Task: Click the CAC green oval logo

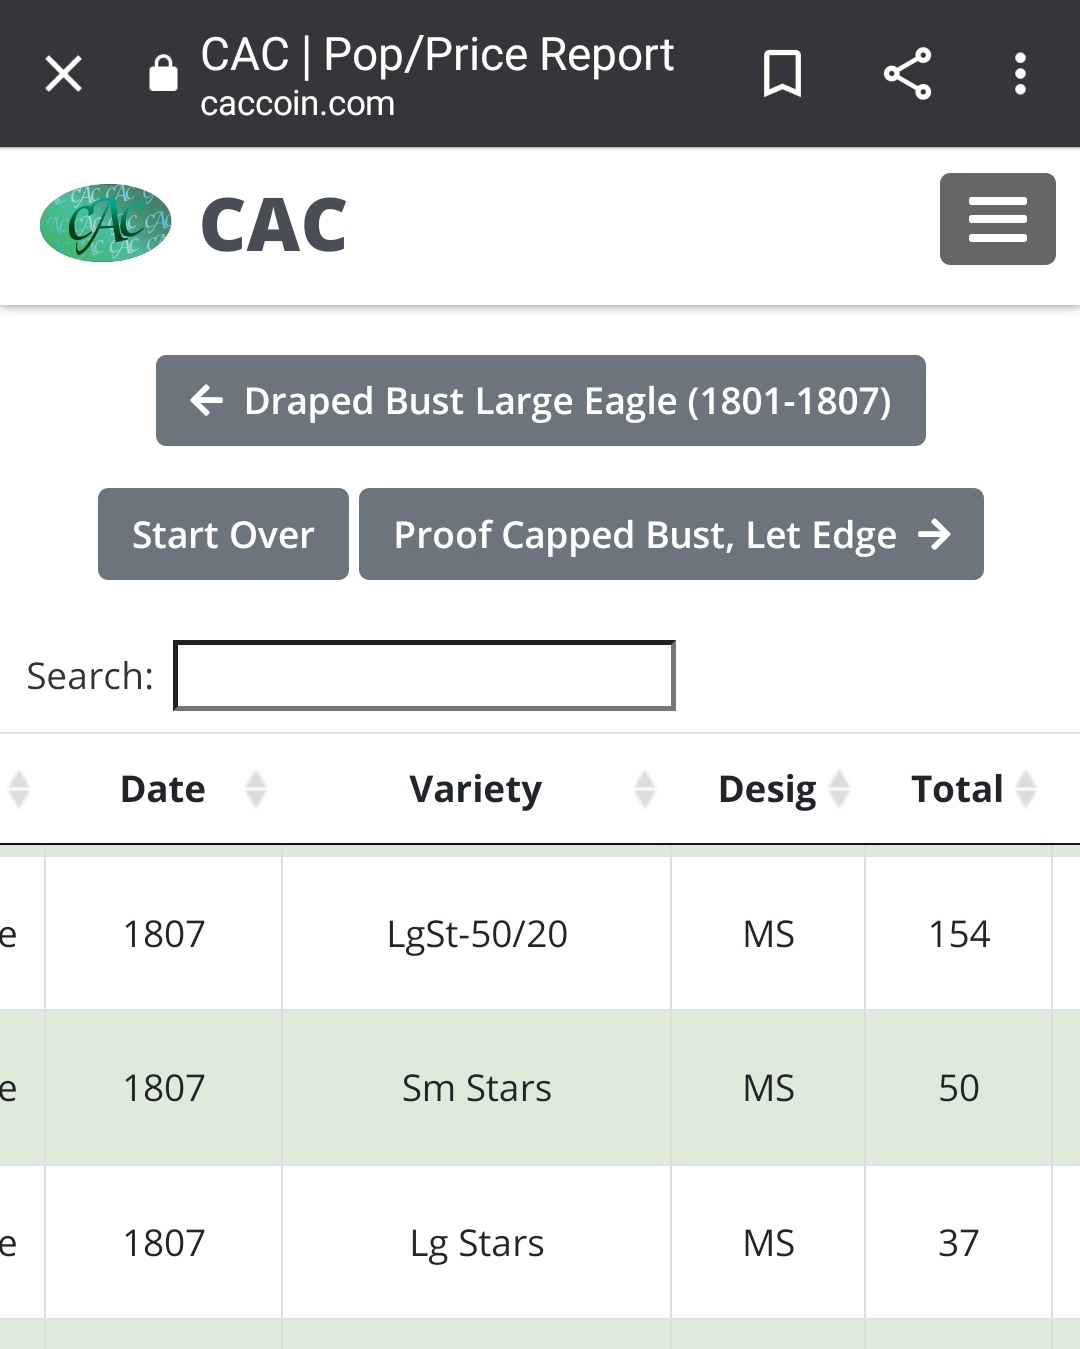Action: tap(105, 223)
